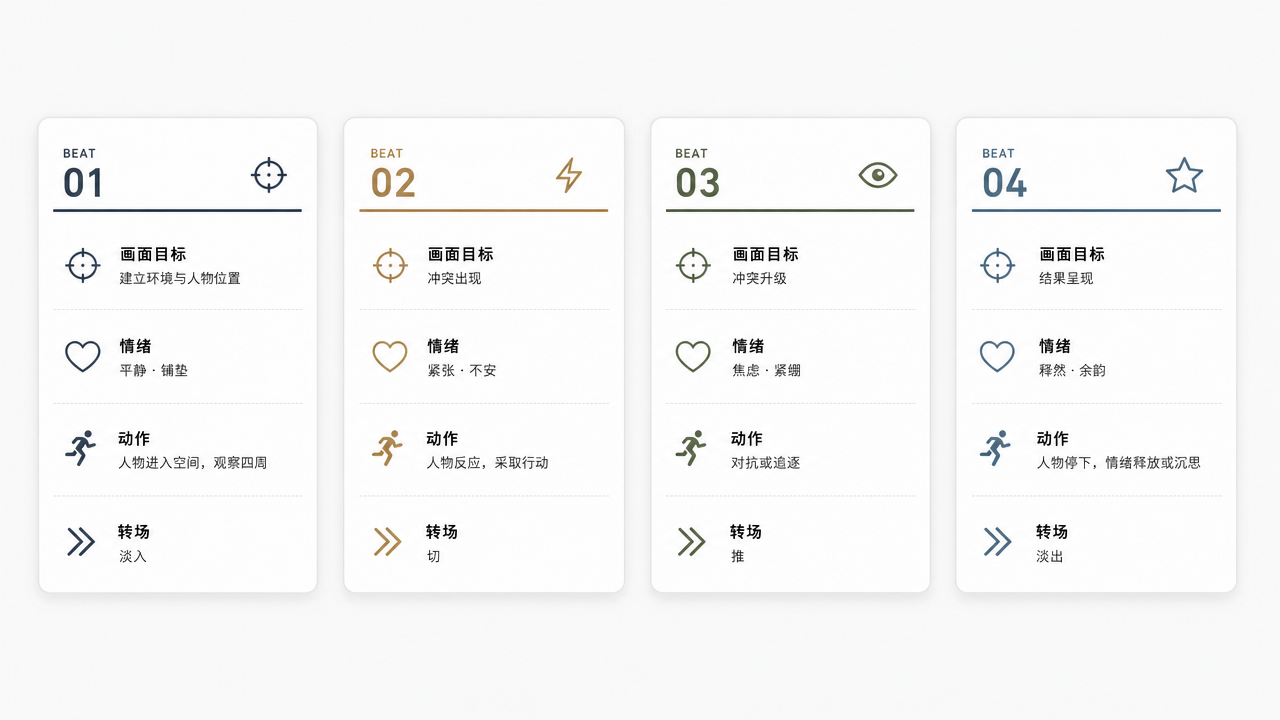Click the heart icon in Beat 03 card

tap(693, 356)
